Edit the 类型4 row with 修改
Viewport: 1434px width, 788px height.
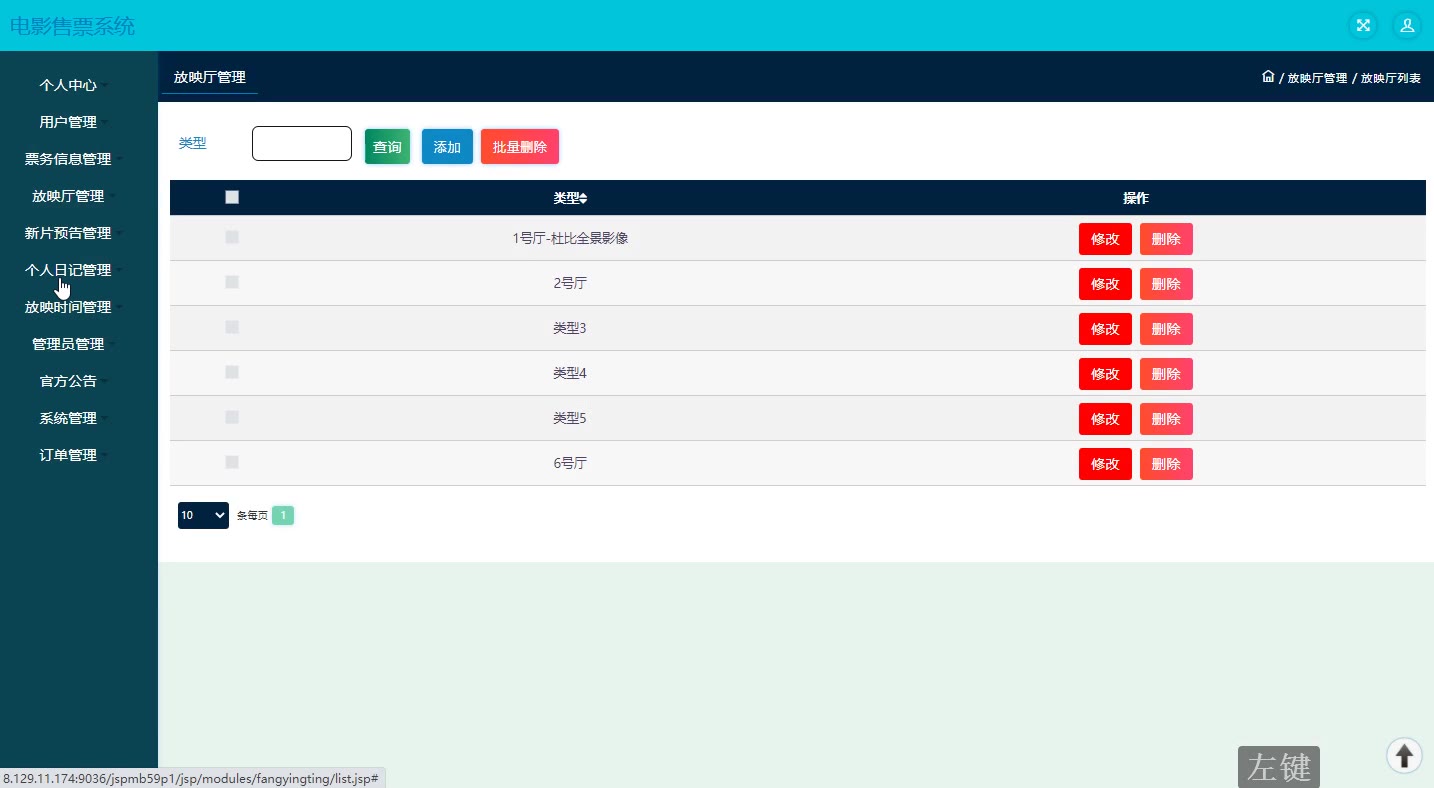pyautogui.click(x=1105, y=374)
